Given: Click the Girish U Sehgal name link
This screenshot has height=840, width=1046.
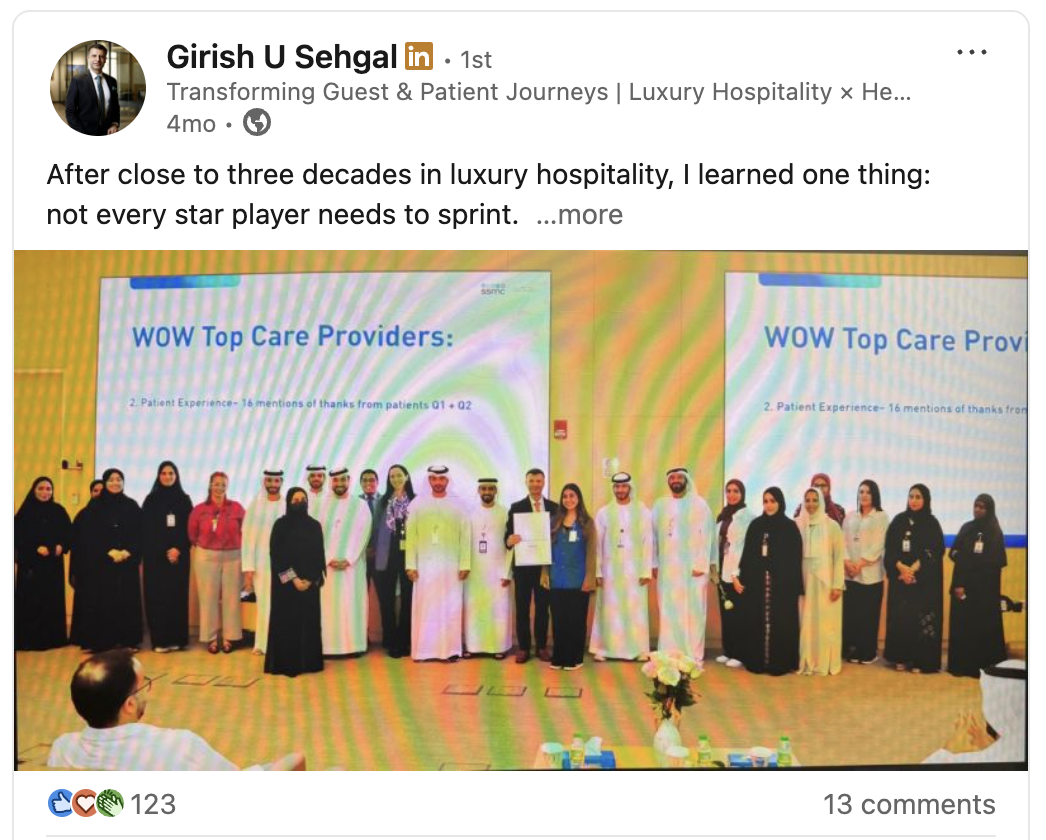Looking at the screenshot, I should pos(282,57).
